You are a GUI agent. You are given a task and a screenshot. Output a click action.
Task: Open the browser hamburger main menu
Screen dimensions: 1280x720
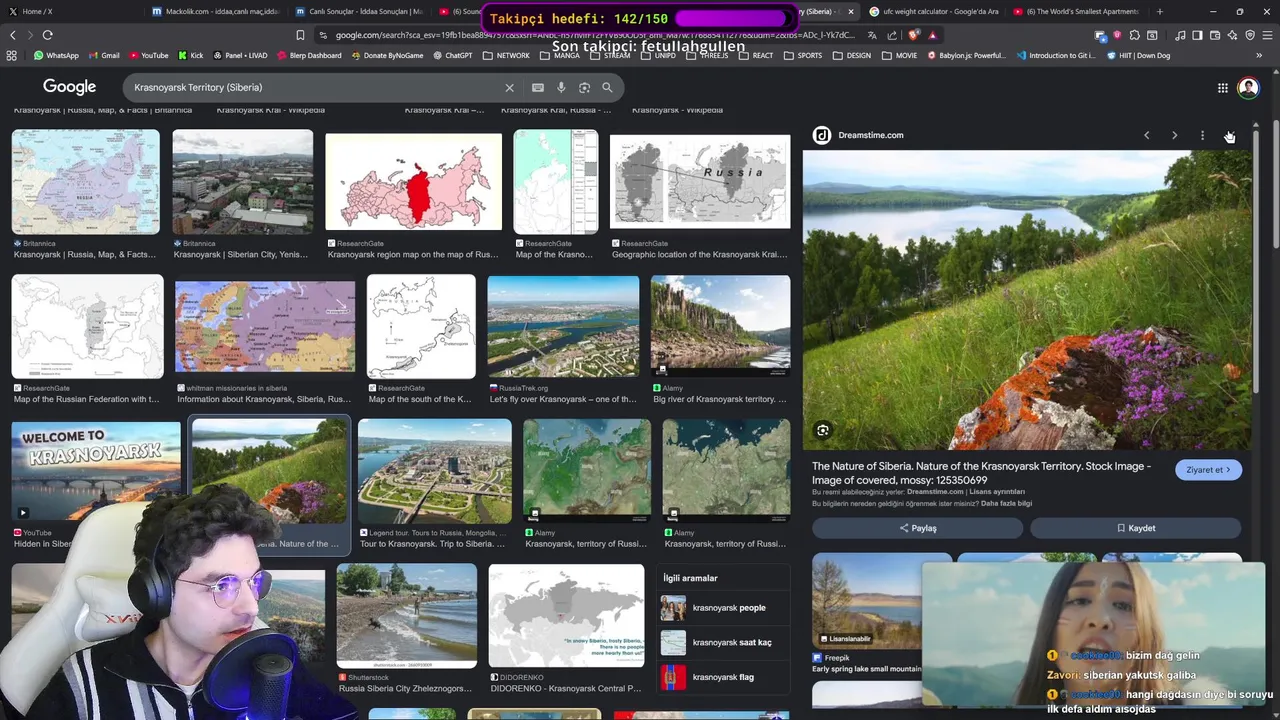tap(1267, 35)
